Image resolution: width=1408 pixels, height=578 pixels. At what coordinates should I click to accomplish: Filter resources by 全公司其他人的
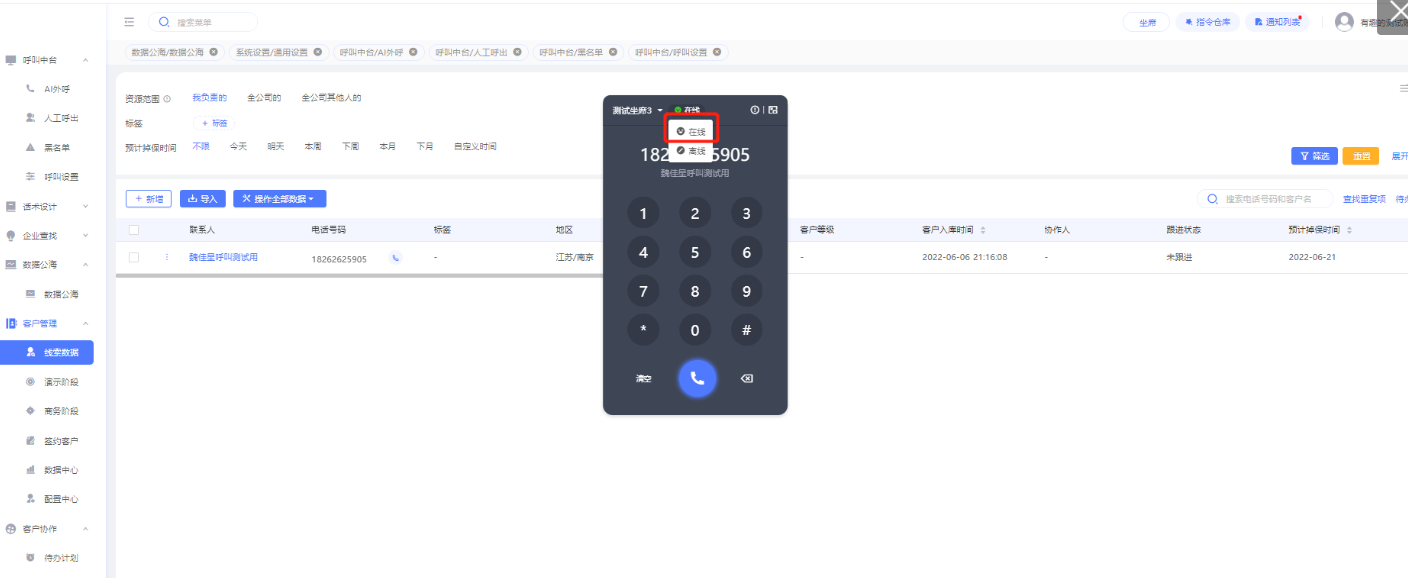coord(331,98)
